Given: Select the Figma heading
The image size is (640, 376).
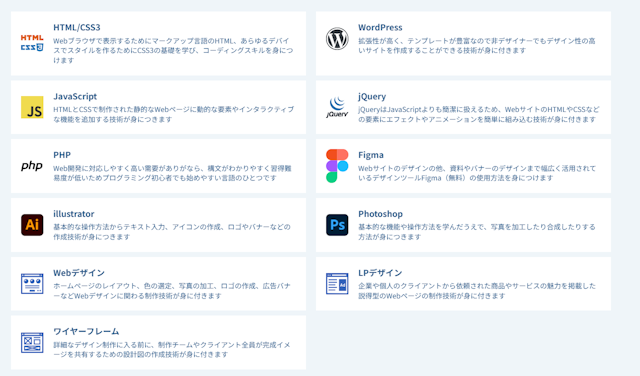Looking at the screenshot, I should click(371, 155).
